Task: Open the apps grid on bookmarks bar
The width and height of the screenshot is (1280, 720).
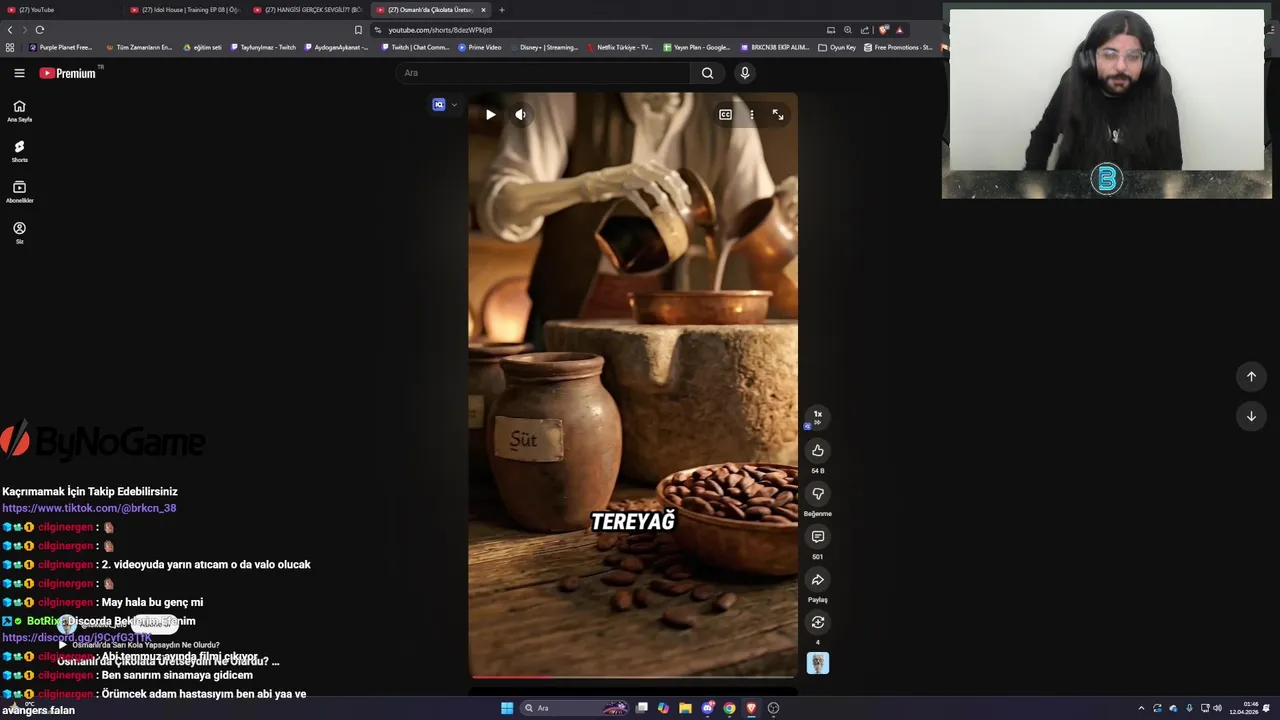Action: 10,47
